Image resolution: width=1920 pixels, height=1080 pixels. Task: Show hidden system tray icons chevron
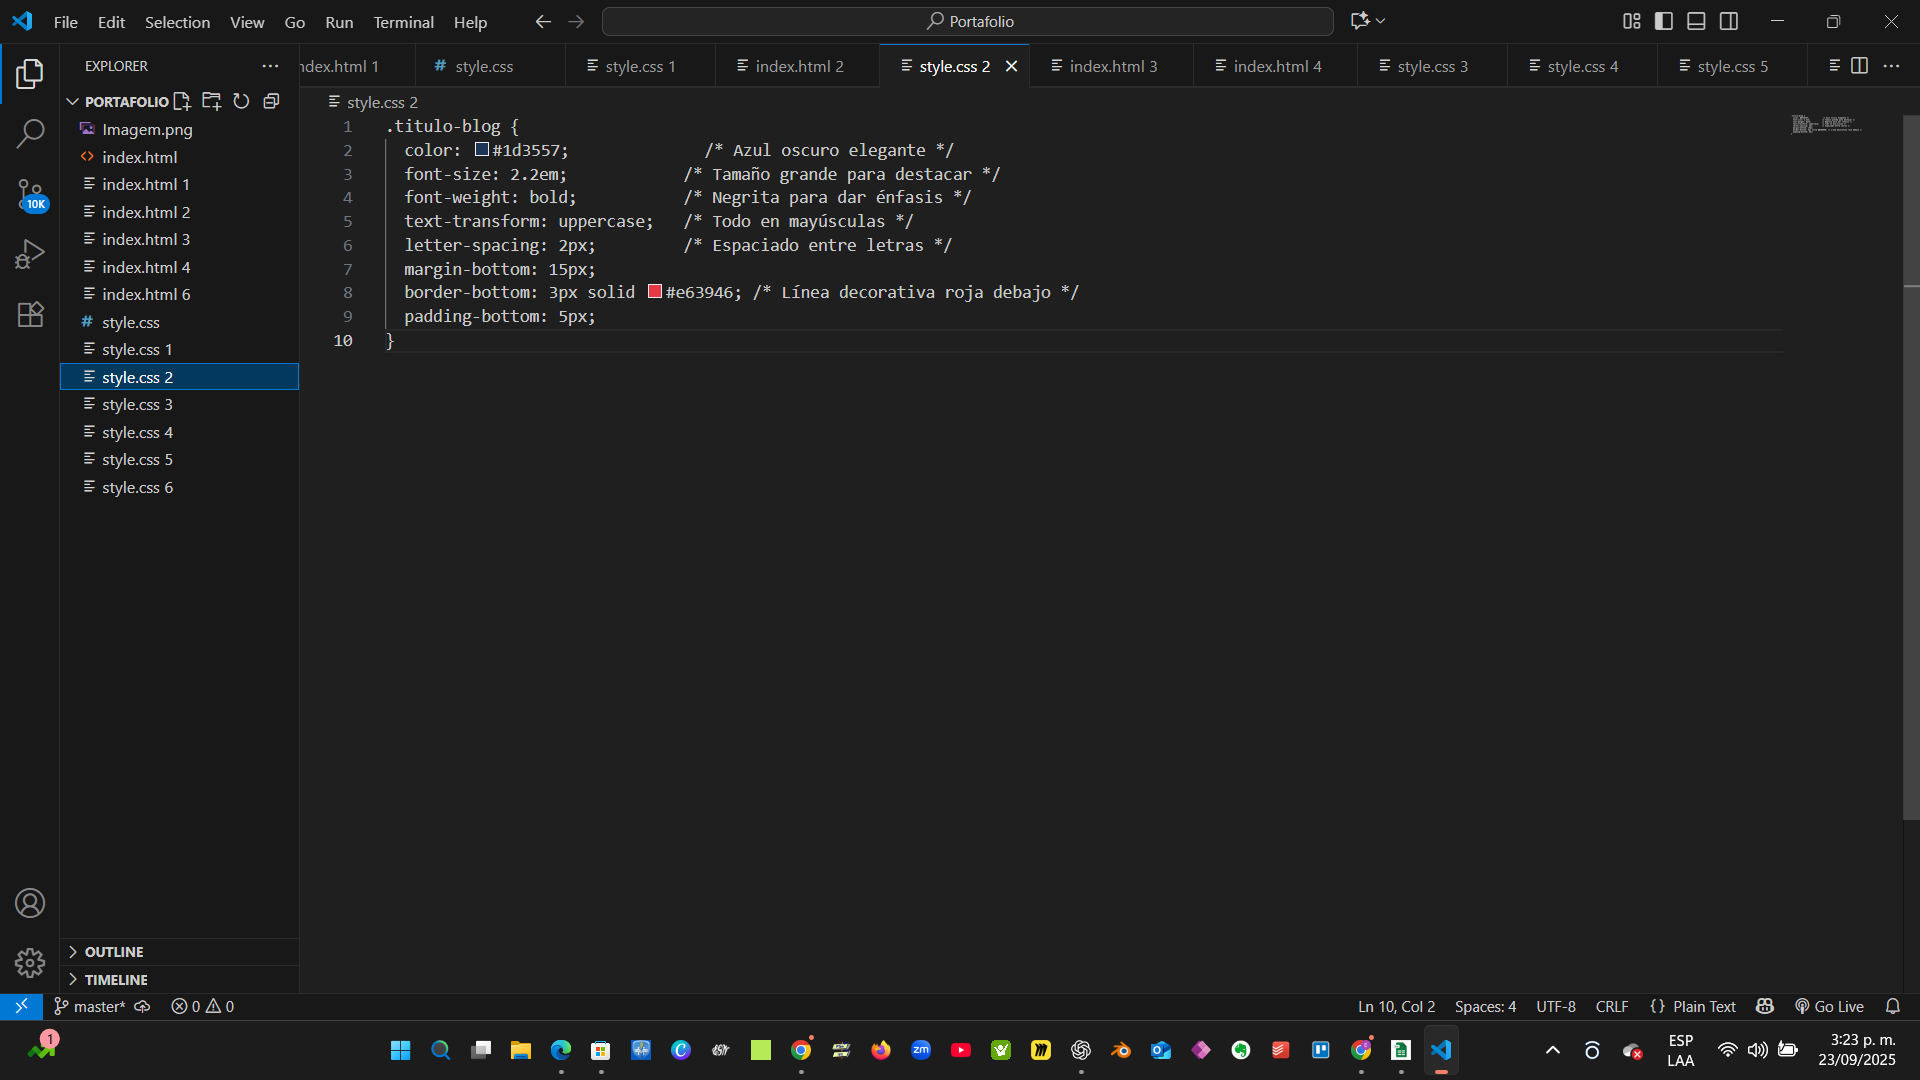pos(1553,1050)
